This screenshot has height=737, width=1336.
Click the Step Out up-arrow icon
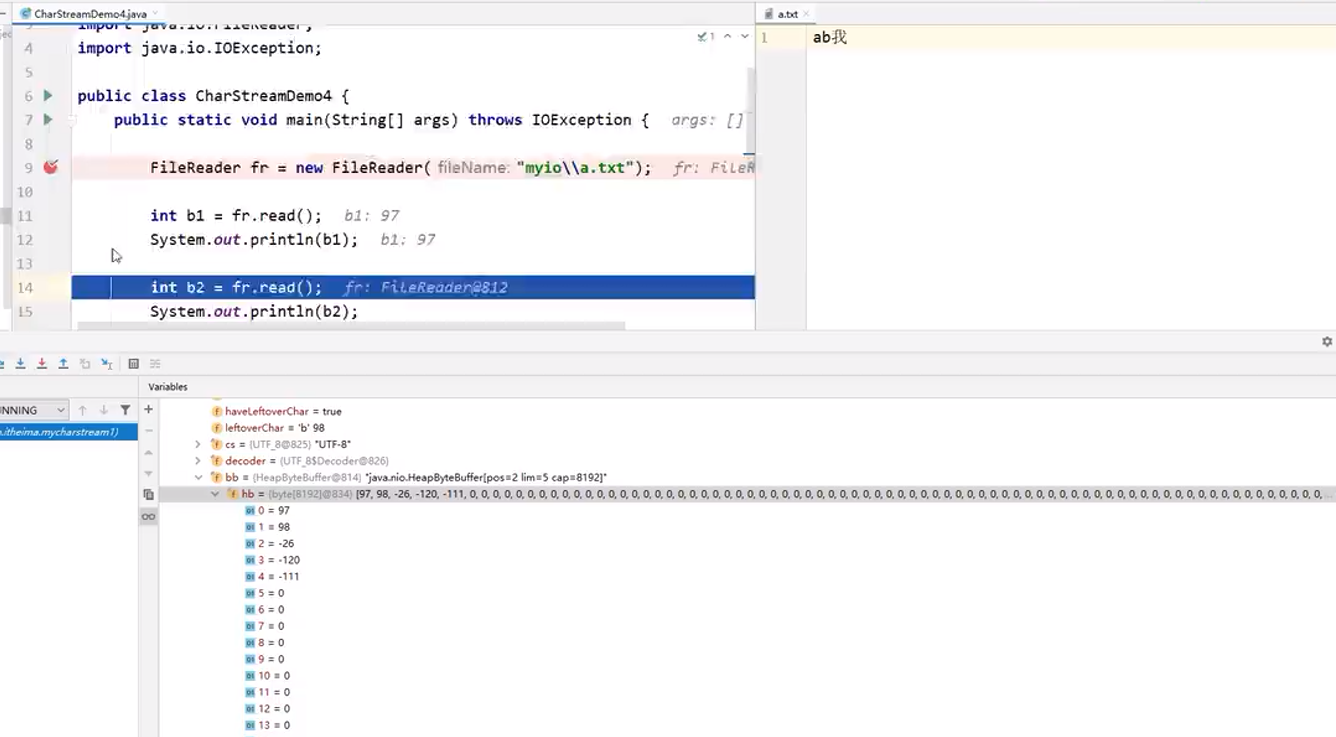point(63,364)
